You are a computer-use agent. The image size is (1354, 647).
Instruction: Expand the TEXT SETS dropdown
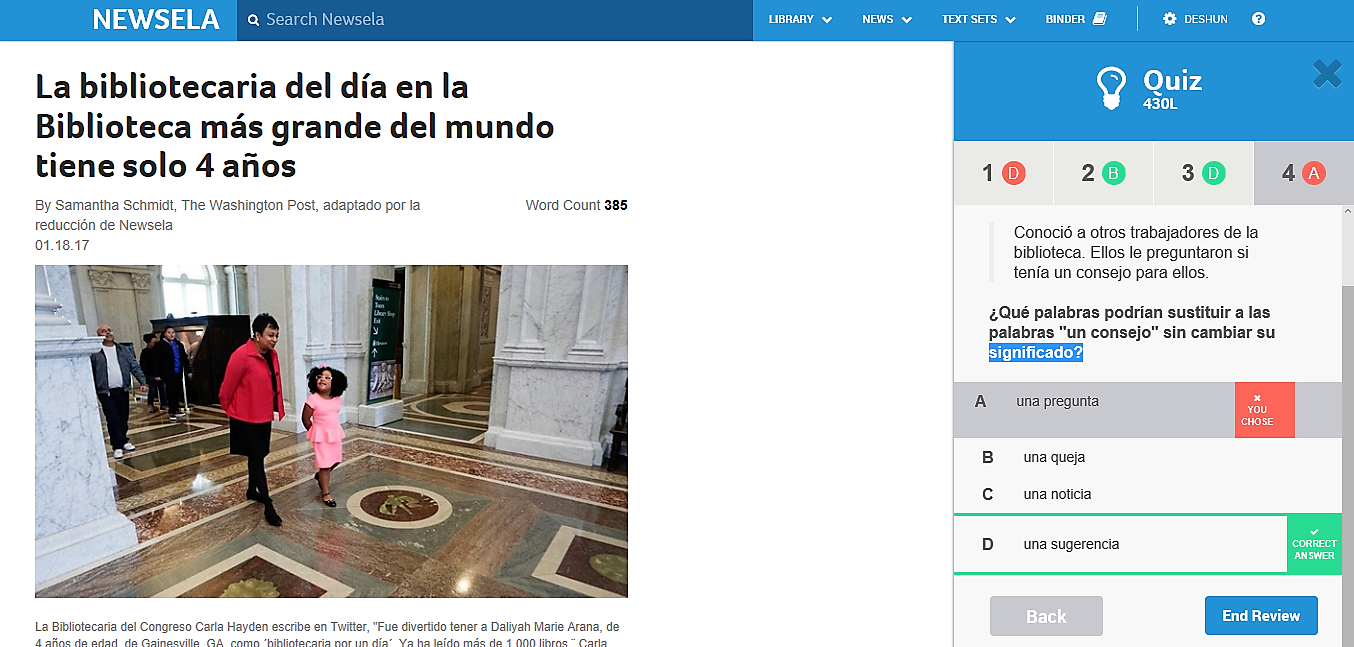pos(977,18)
